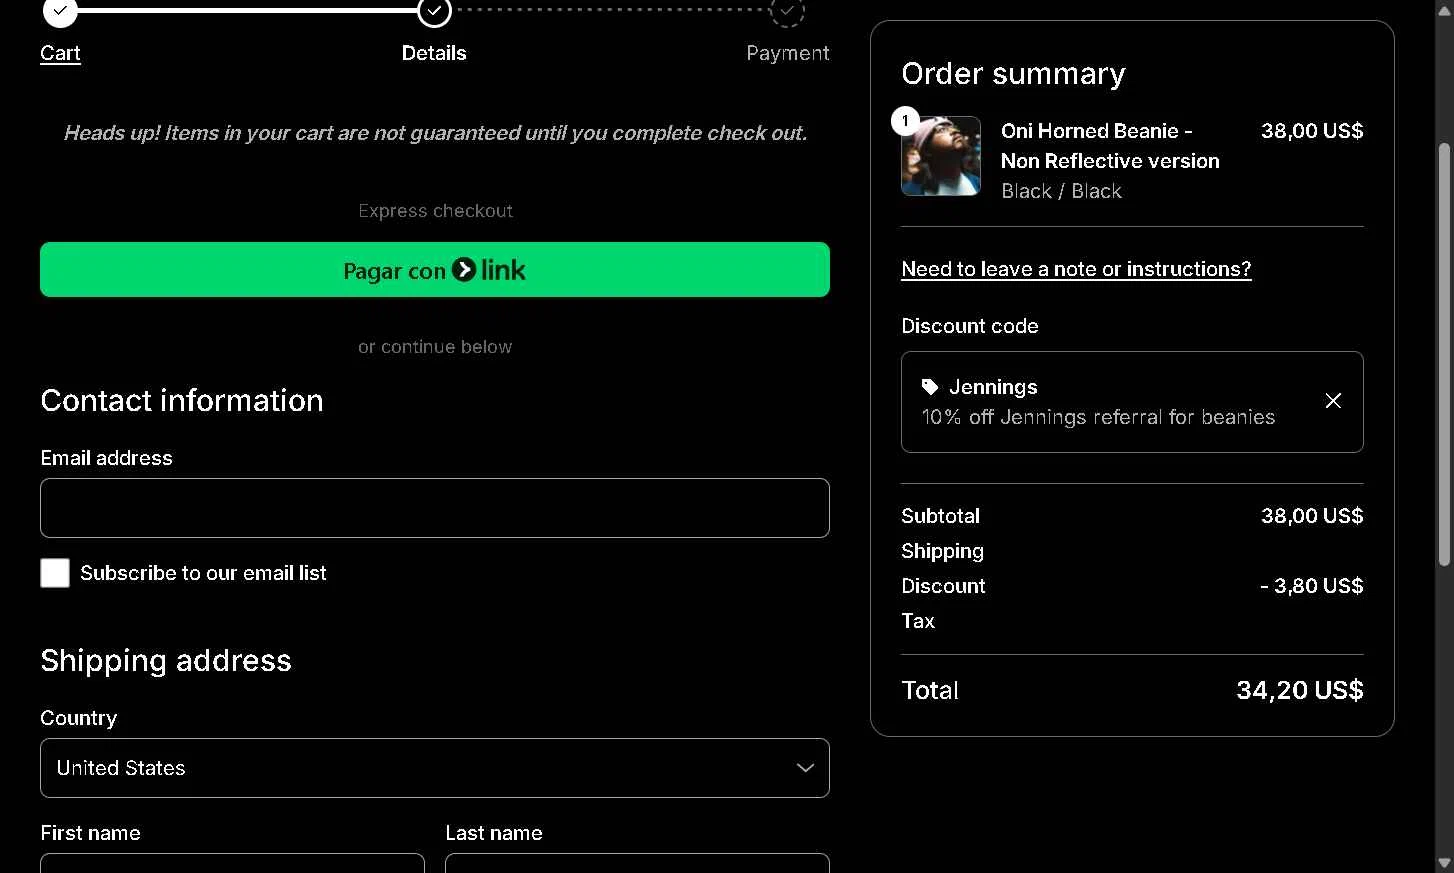
Task: Click the 38,00 US$ subtotal value
Action: point(1312,516)
